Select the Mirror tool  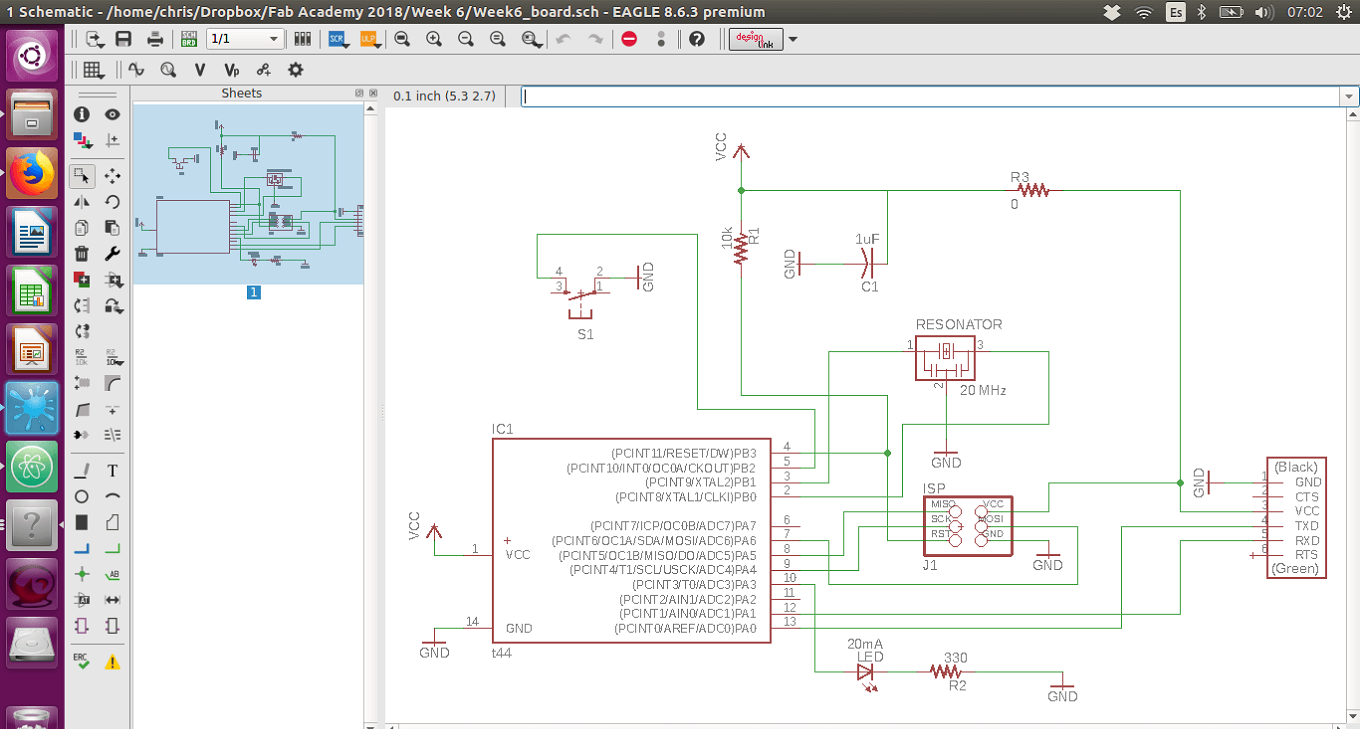pyautogui.click(x=82, y=202)
